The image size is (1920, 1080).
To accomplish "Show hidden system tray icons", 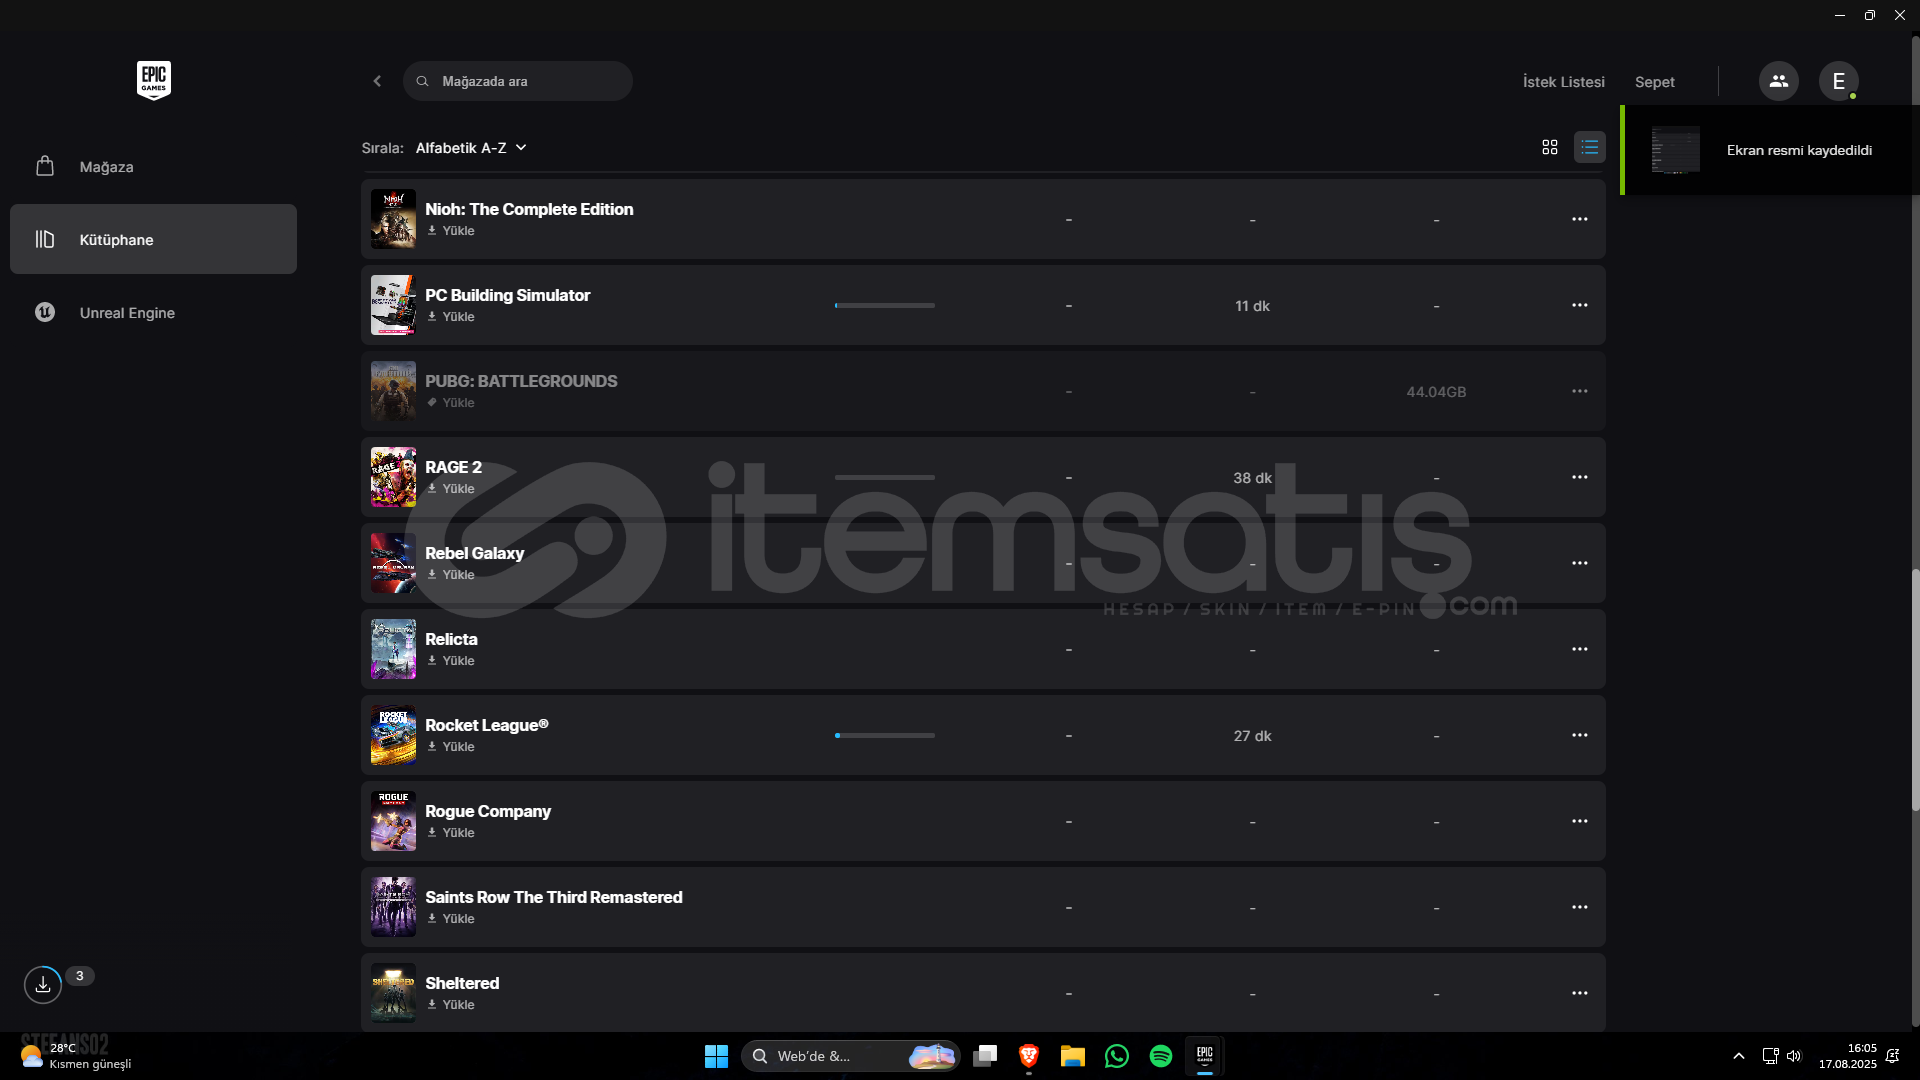I will pyautogui.click(x=1739, y=1056).
